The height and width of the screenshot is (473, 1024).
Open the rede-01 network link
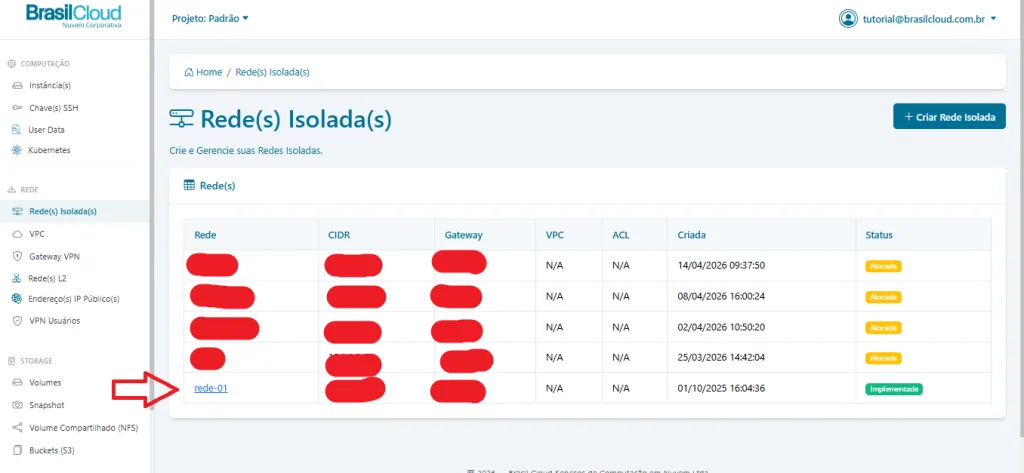coord(211,388)
